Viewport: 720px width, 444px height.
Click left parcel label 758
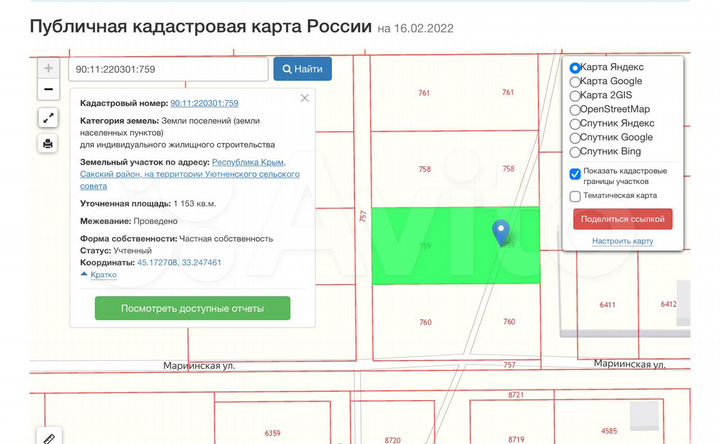coord(425,169)
